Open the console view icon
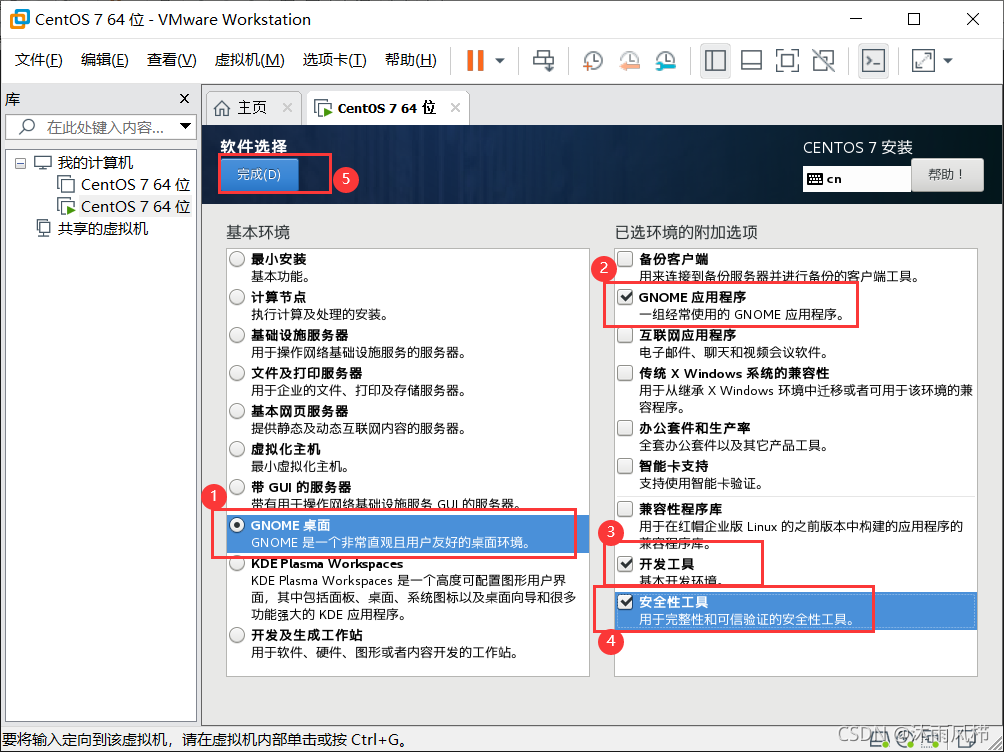Viewport: 1004px width, 752px height. [873, 61]
